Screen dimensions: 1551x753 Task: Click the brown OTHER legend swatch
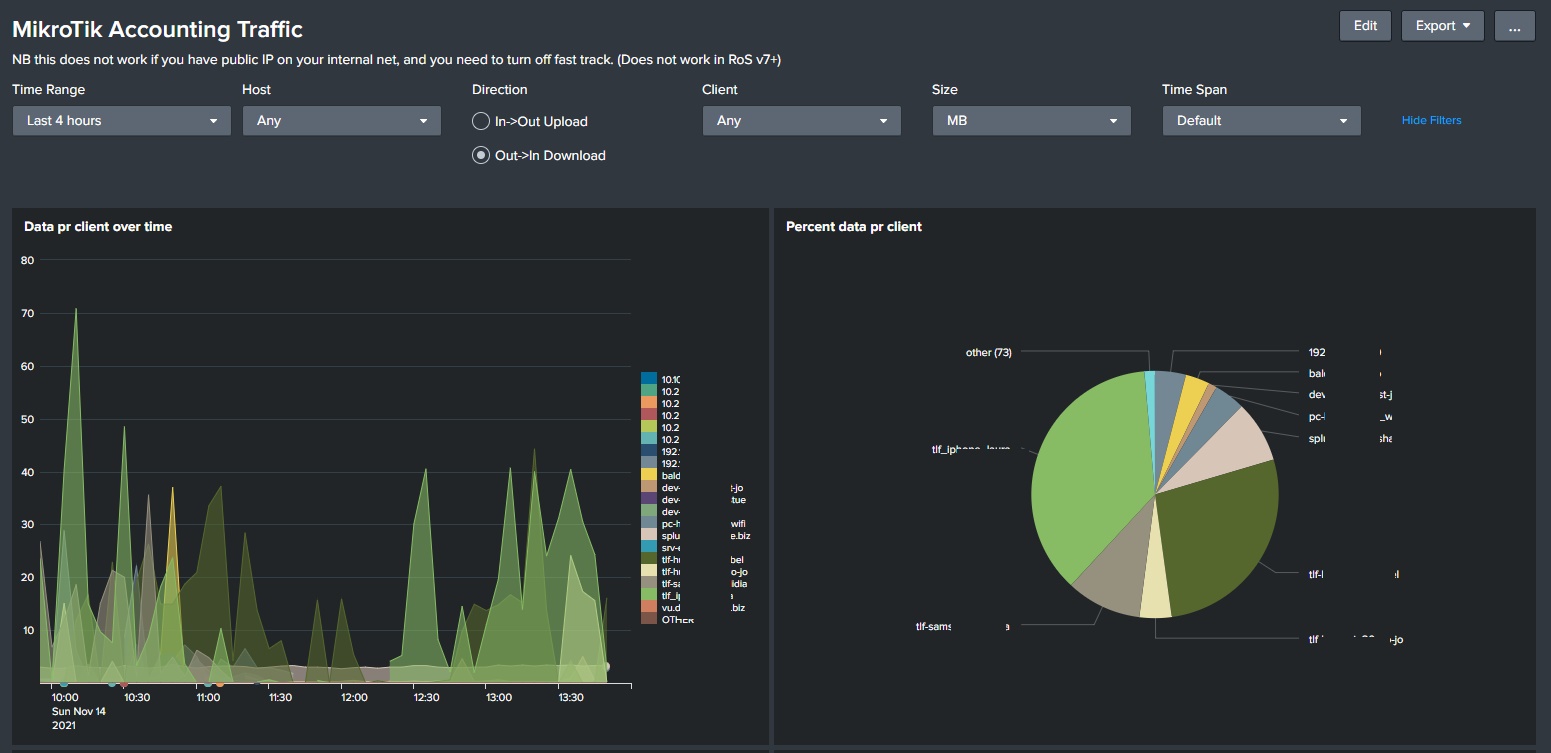tap(649, 619)
